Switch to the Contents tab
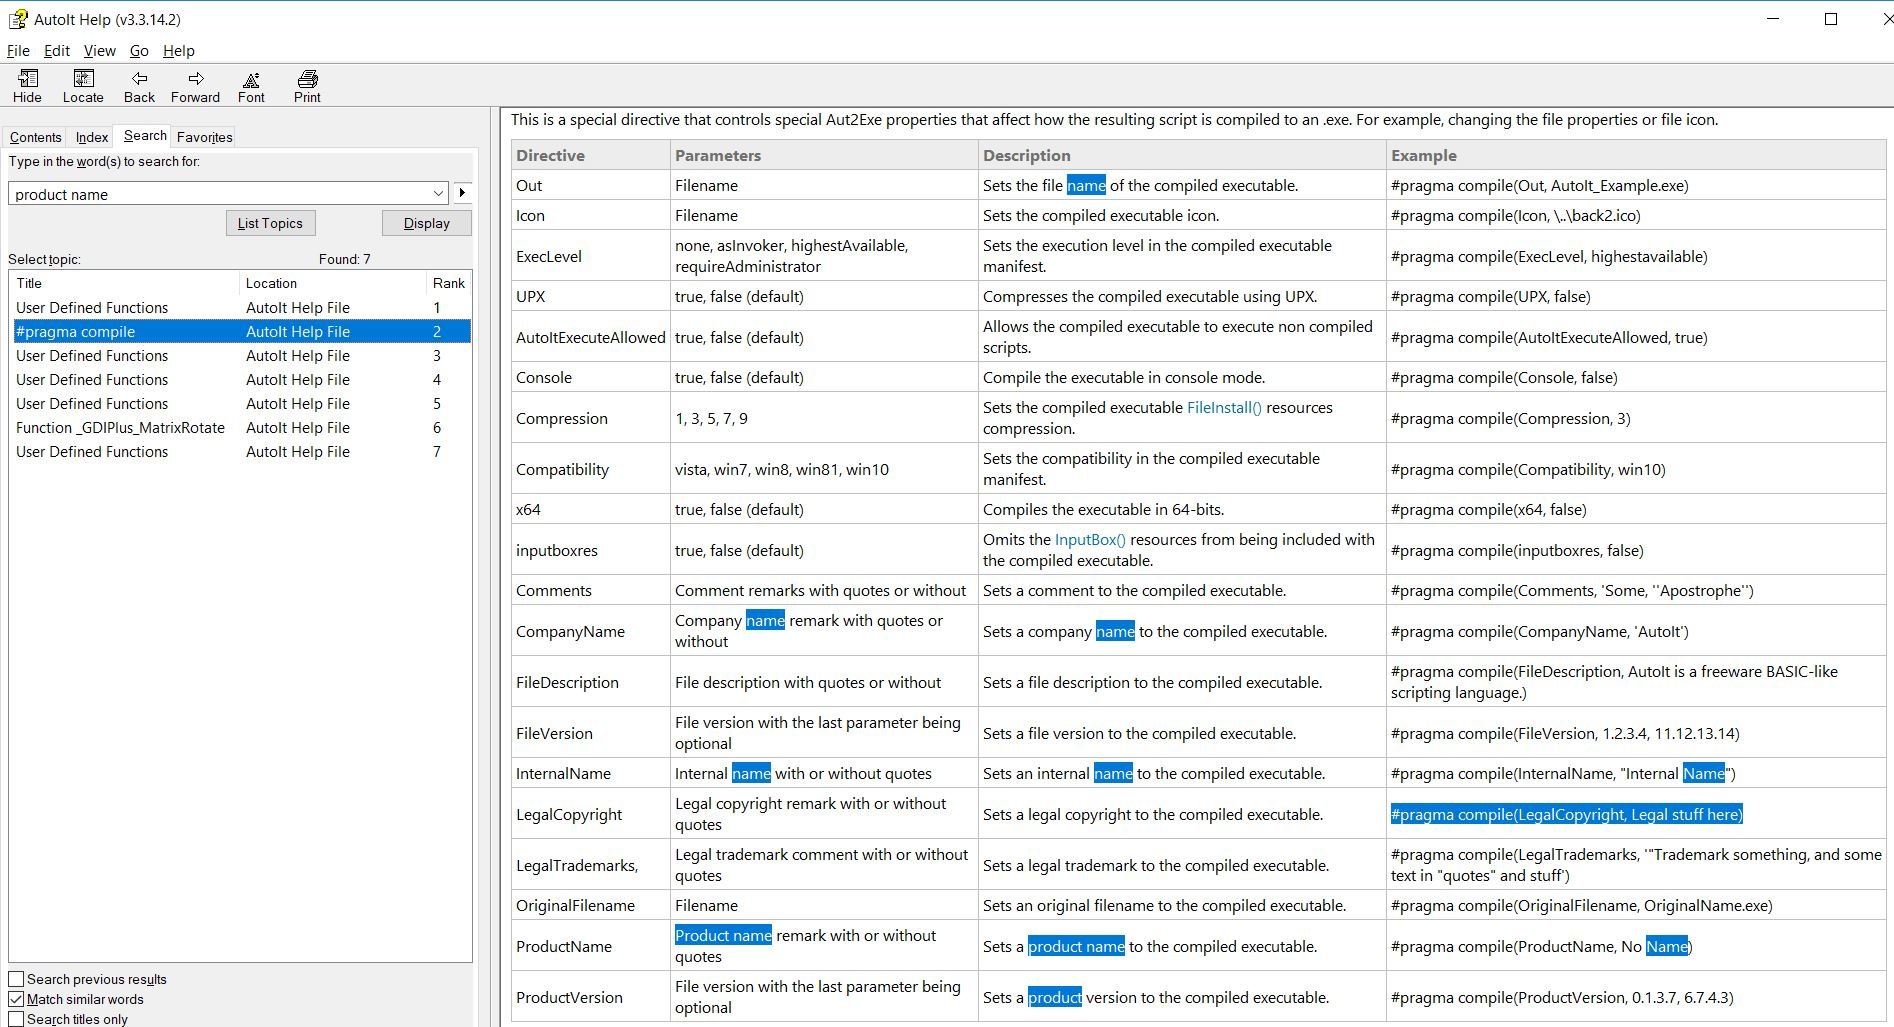Image resolution: width=1894 pixels, height=1027 pixels. [x=35, y=137]
